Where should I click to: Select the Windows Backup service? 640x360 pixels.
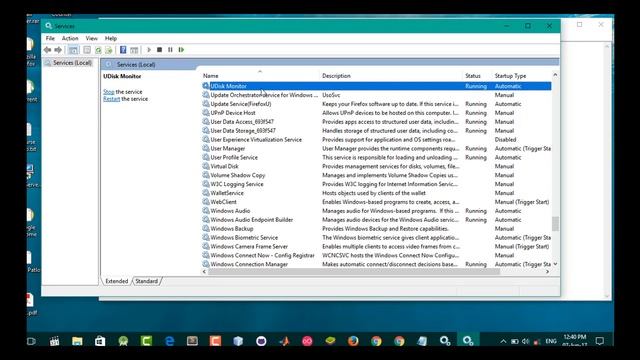(x=376, y=229)
